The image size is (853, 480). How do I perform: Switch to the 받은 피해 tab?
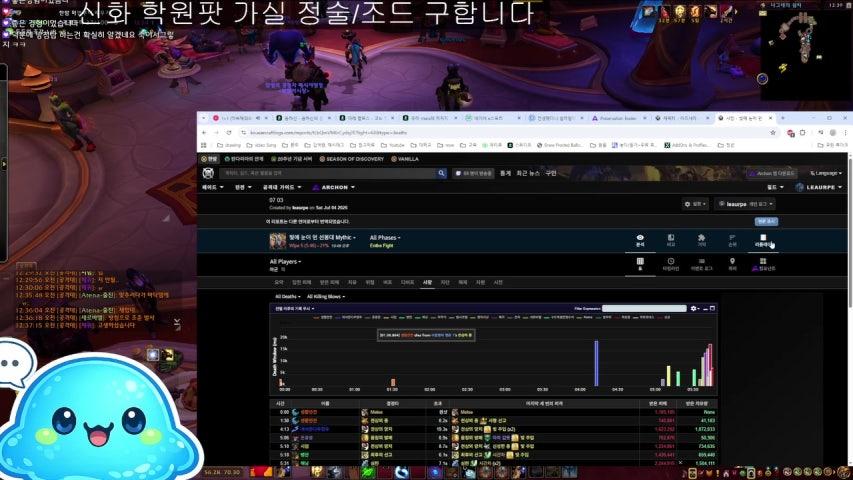[x=330, y=282]
